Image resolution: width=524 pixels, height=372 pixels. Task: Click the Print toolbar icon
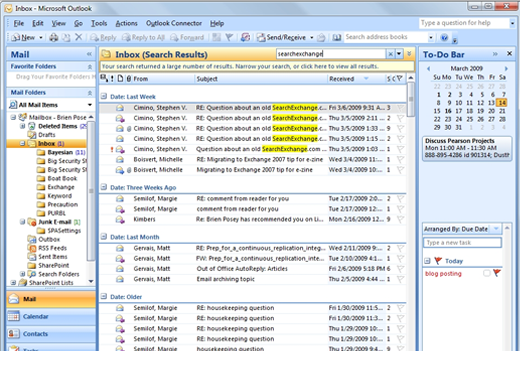click(x=53, y=37)
